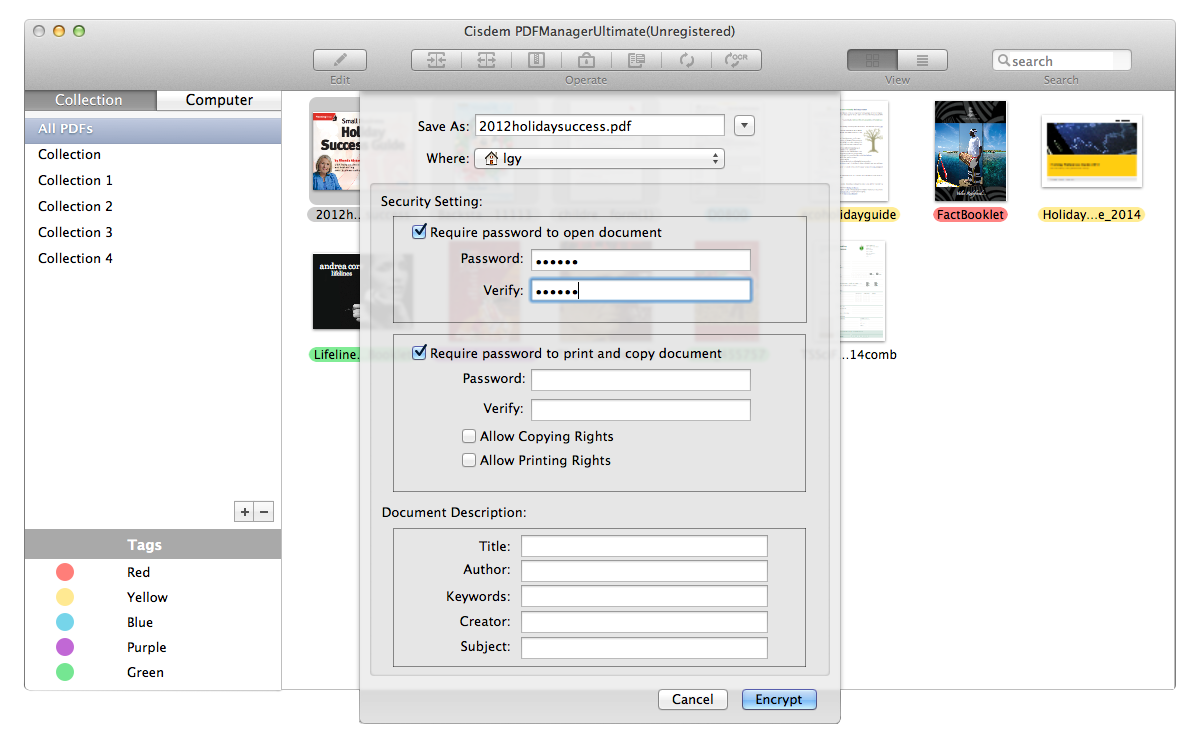Click the OCR toolbar icon
This screenshot has height=738, width=1204.
737,60
